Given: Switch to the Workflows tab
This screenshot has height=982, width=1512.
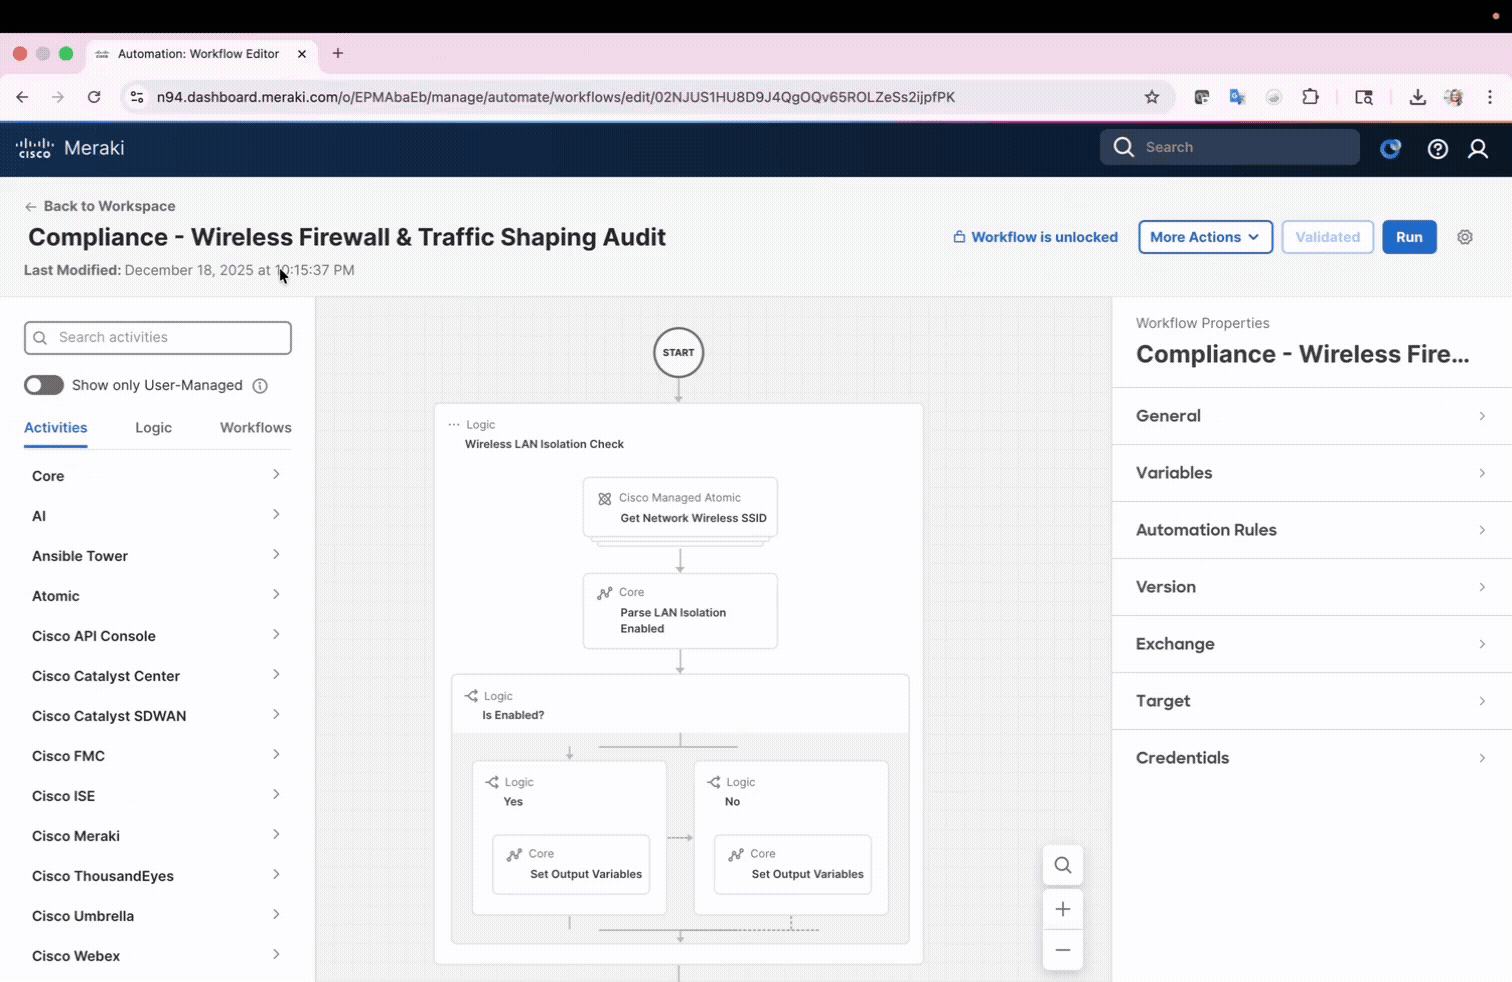Looking at the screenshot, I should click(x=255, y=428).
